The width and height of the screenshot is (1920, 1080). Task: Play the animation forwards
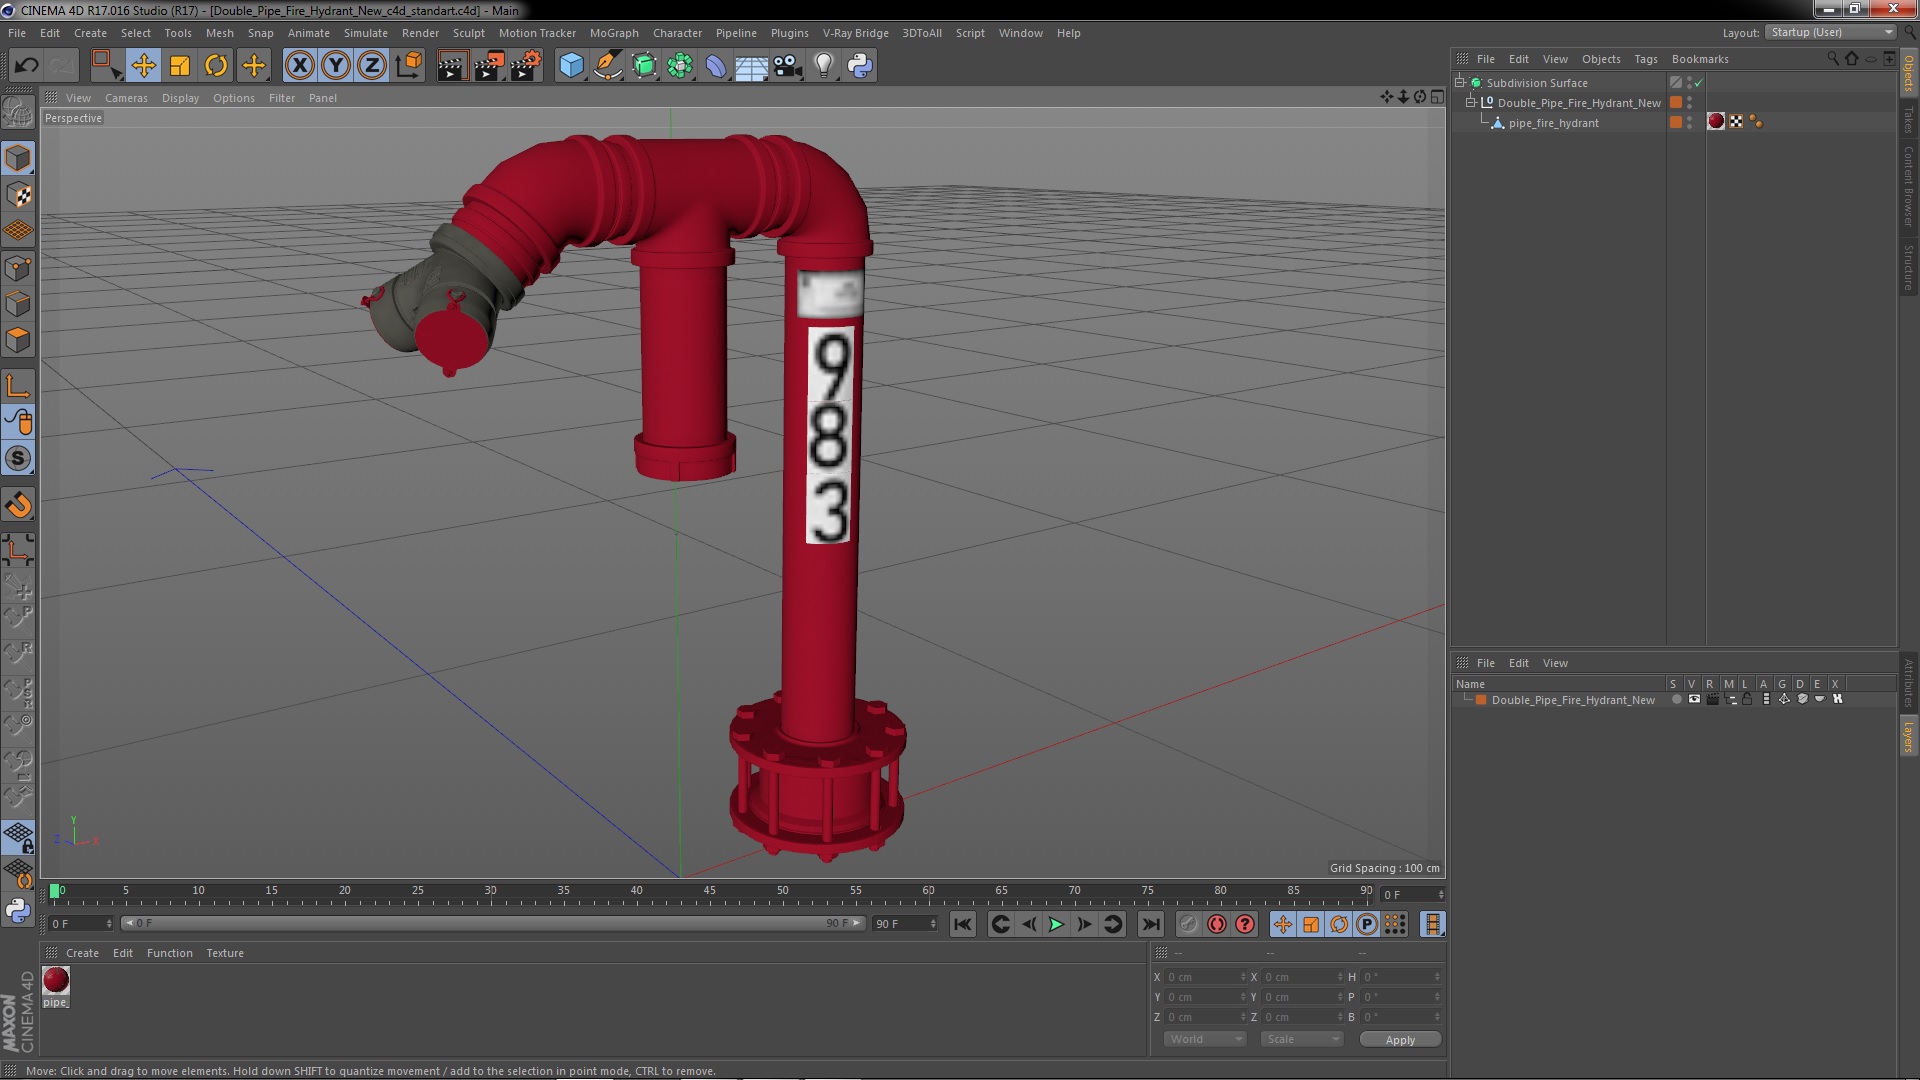[x=1056, y=925]
